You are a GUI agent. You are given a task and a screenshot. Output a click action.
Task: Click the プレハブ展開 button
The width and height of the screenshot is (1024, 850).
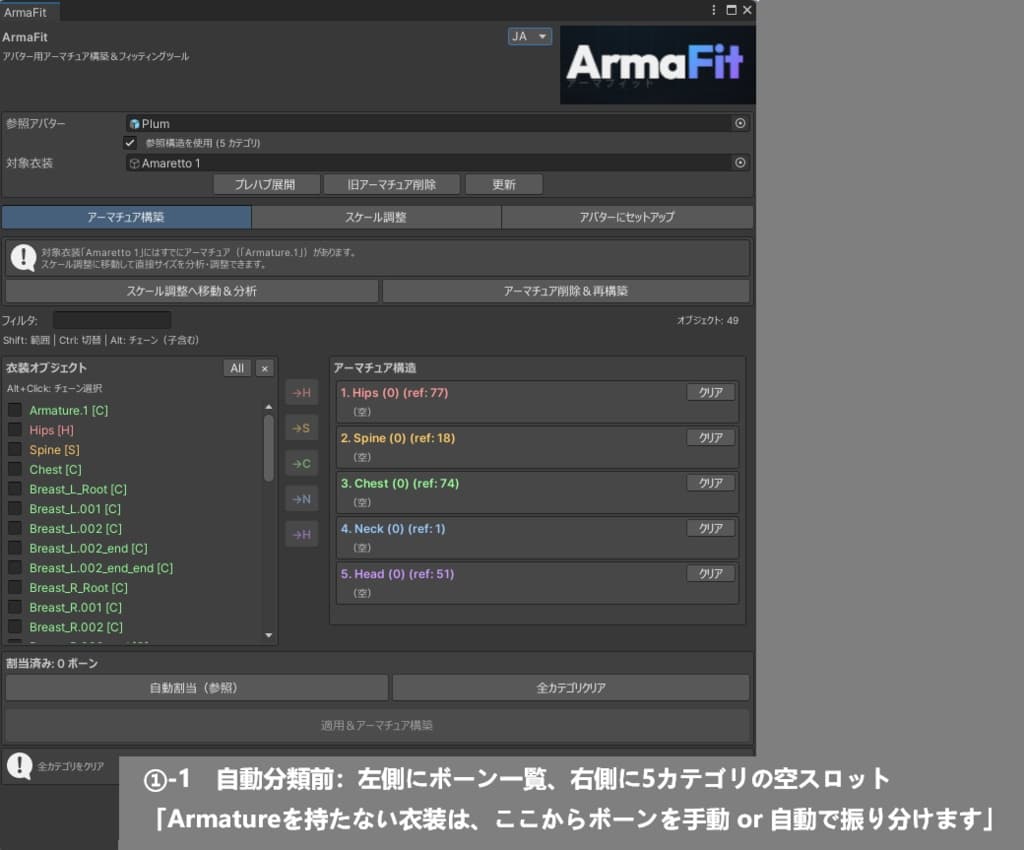[x=266, y=185]
